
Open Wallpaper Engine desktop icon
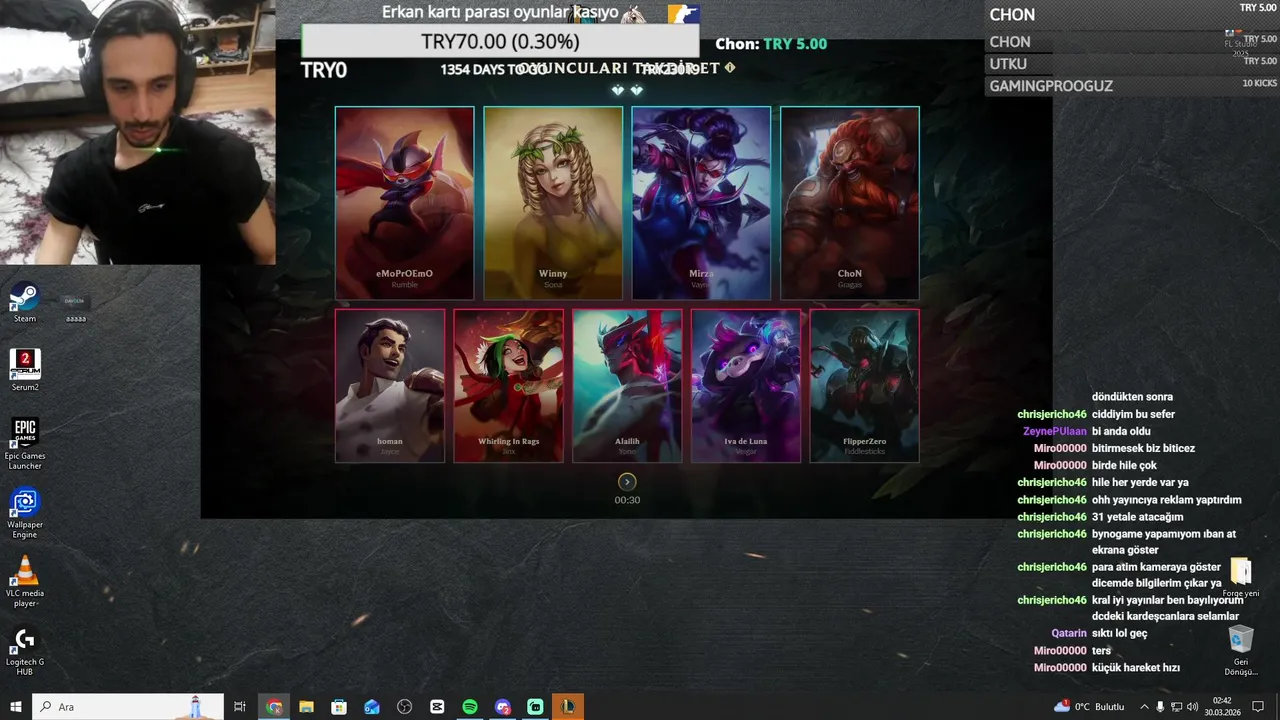[24, 512]
